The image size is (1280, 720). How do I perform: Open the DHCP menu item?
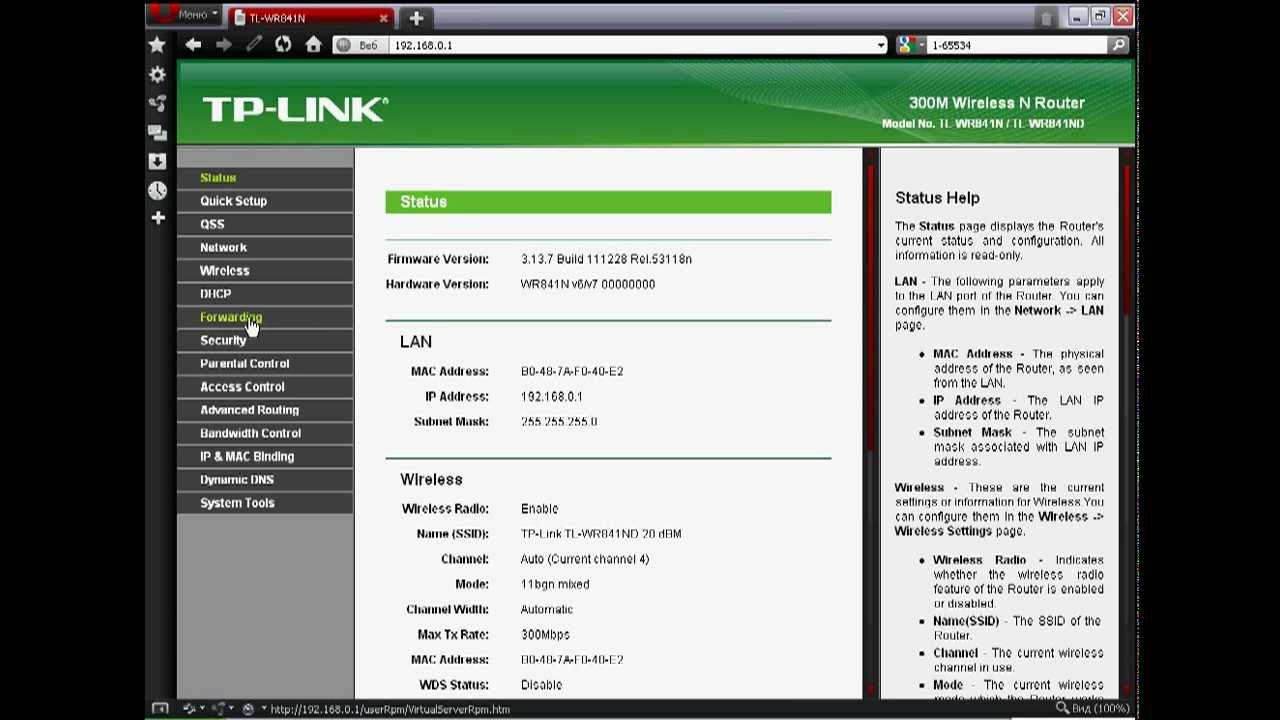(215, 294)
